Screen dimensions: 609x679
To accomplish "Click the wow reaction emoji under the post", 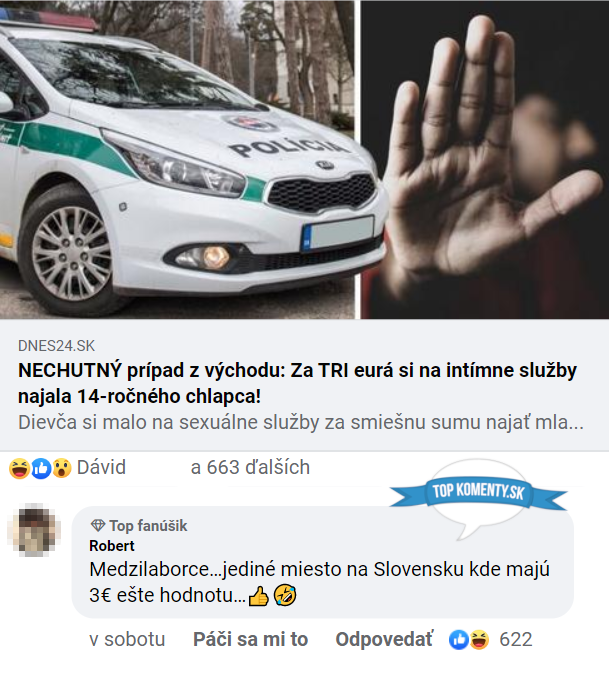I will click(x=62, y=468).
